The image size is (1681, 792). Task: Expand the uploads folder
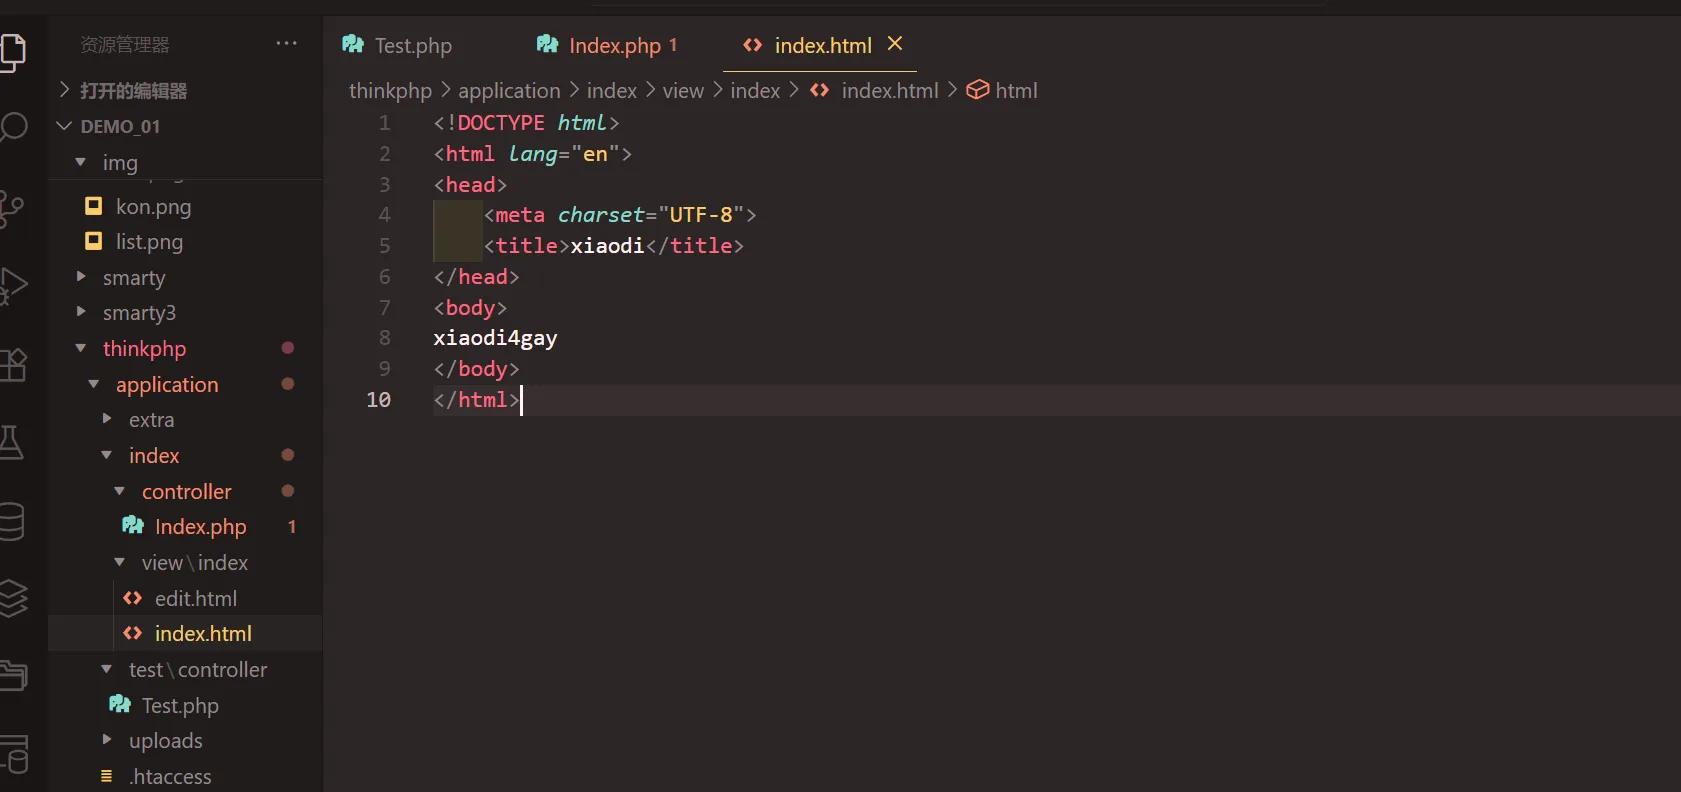coord(165,741)
